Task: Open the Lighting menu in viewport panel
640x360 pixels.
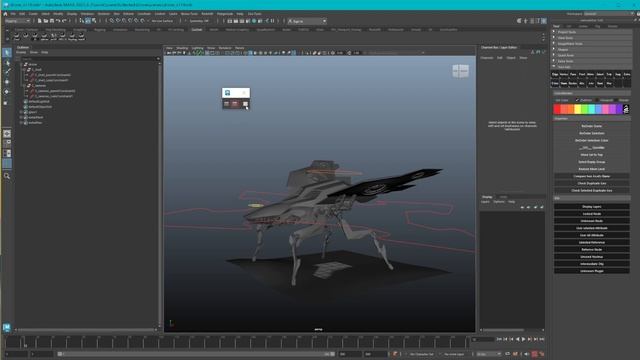Action: point(198,48)
